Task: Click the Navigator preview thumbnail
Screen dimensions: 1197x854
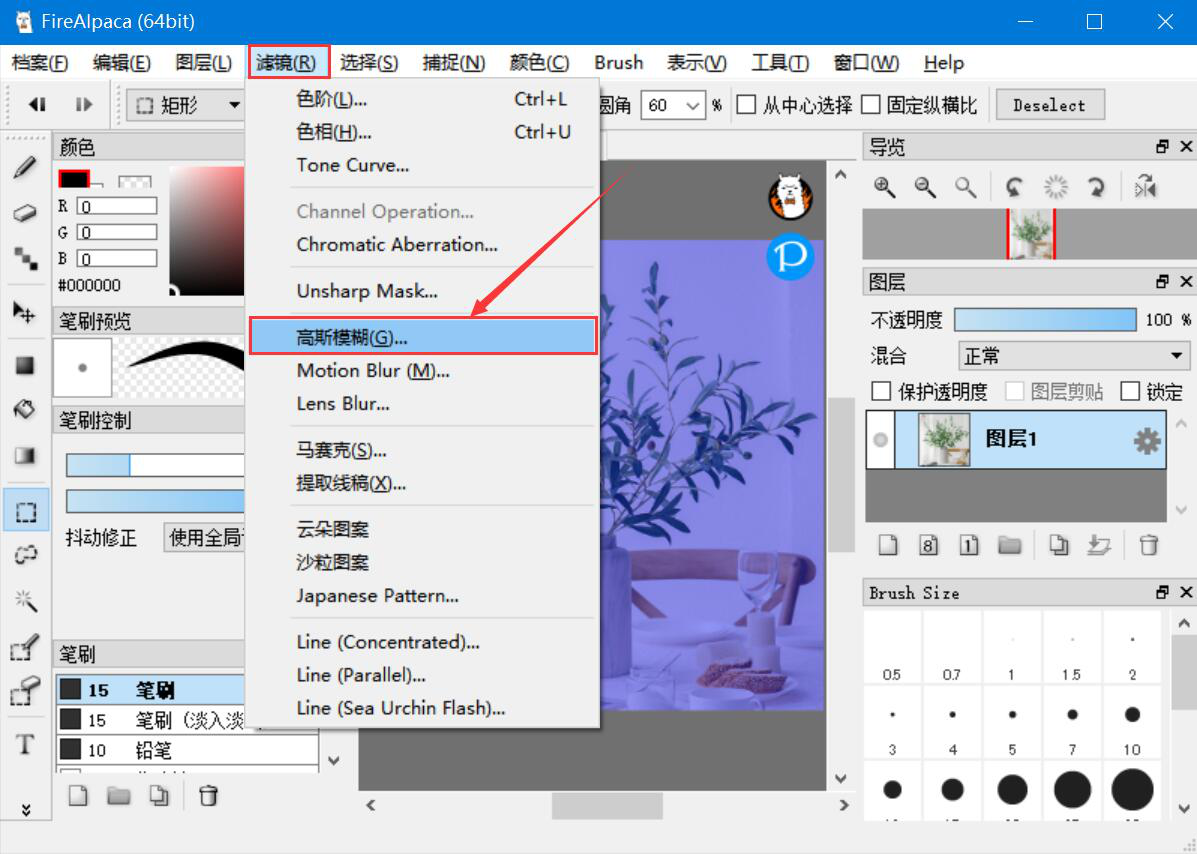Action: coord(1031,234)
